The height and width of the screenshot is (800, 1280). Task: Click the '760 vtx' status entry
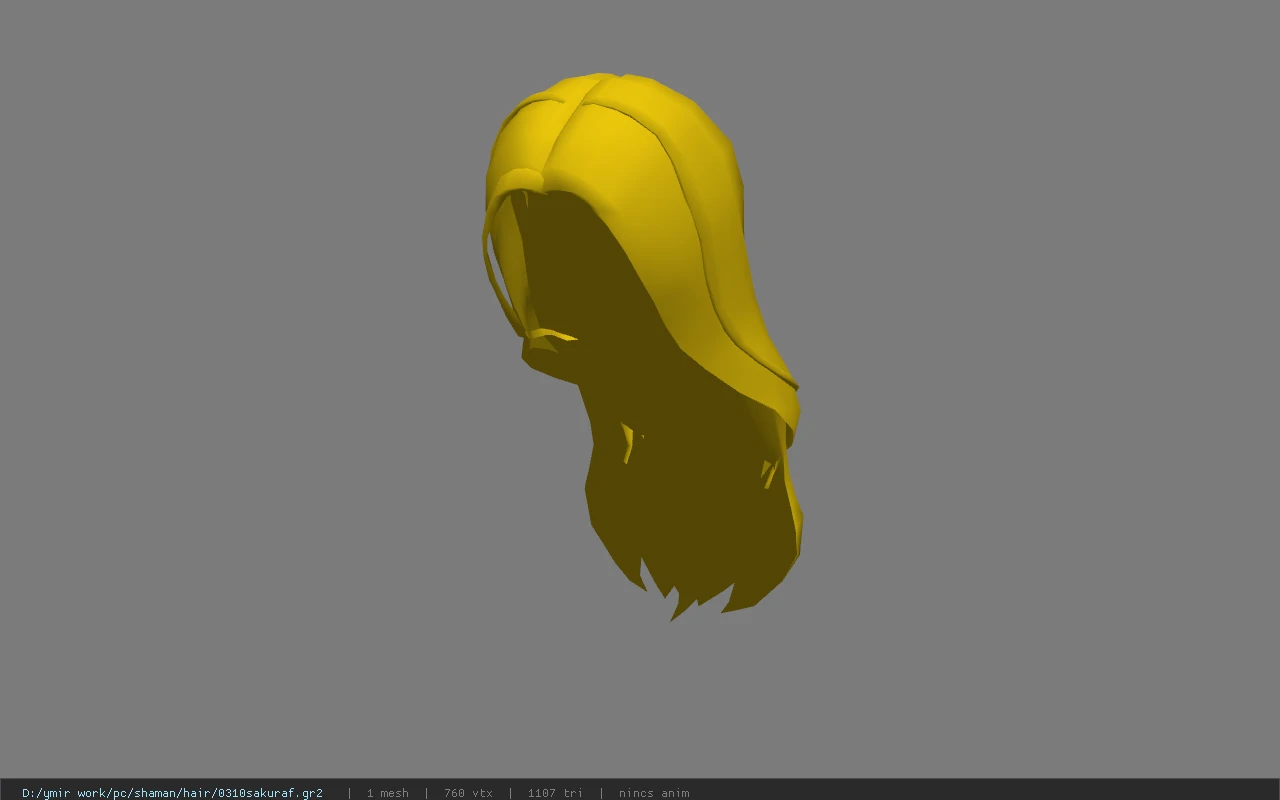(x=468, y=793)
